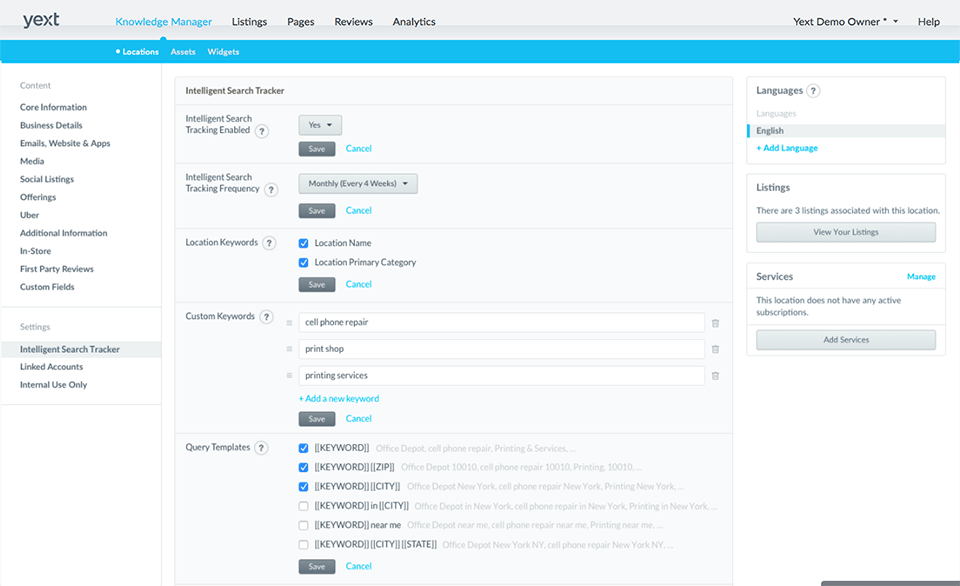This screenshot has height=586, width=960.
Task: Open the Languages panel help icon
Action: pos(811,90)
